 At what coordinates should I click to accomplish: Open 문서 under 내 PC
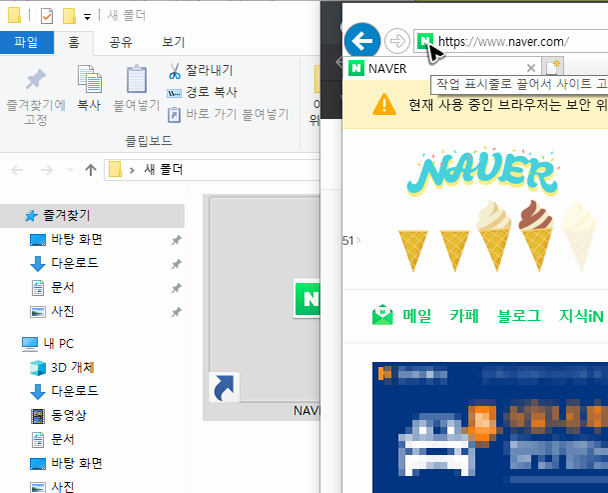(62, 439)
